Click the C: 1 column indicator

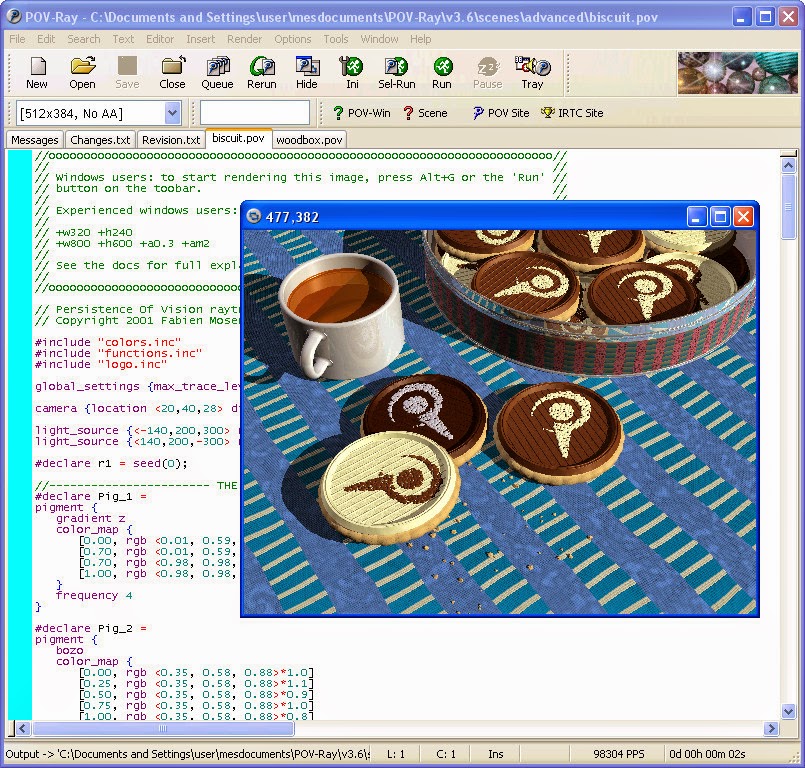point(446,754)
